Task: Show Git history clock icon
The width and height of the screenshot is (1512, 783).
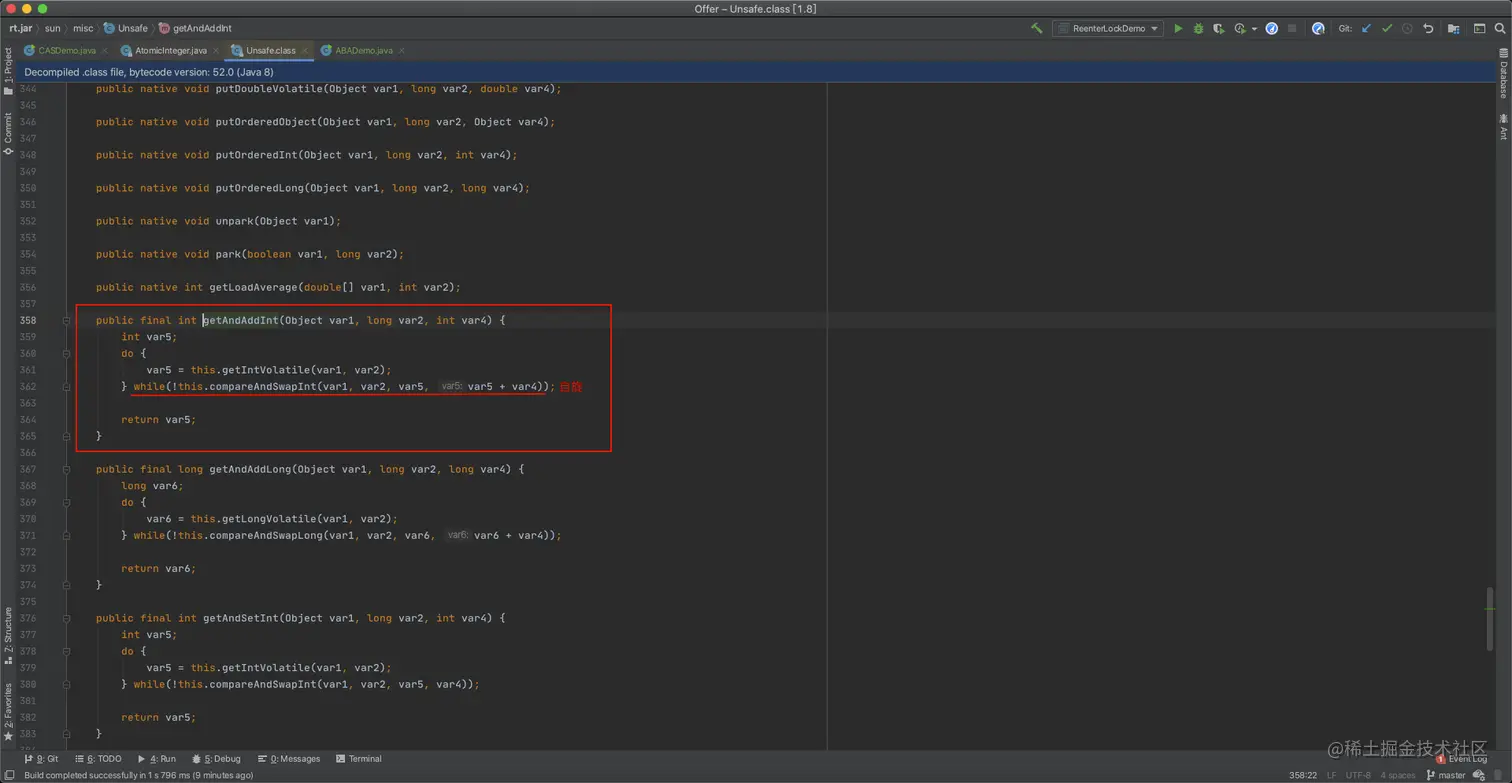Action: (1407, 28)
